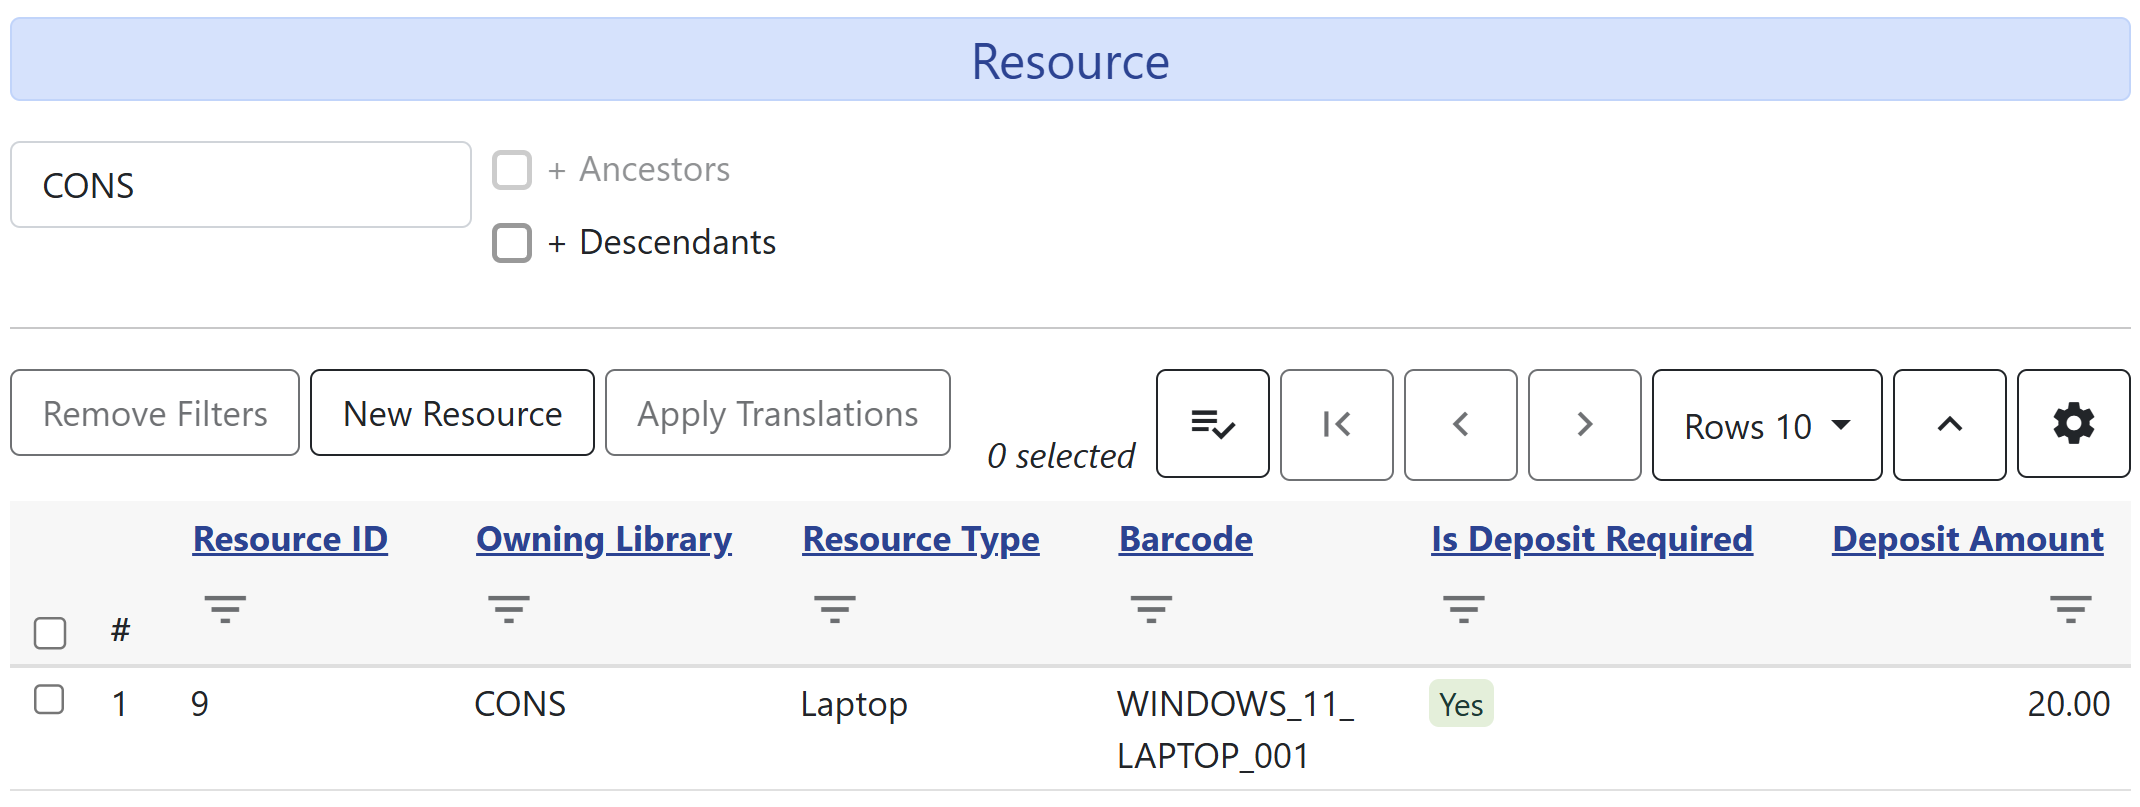Toggle the + Descendants checkbox
This screenshot has width=2140, height=807.
click(x=512, y=243)
